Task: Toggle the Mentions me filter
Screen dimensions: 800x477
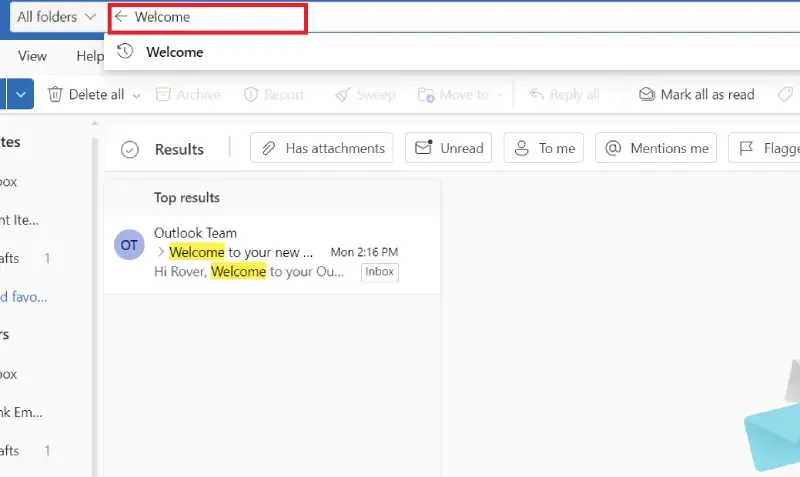Action: tap(656, 148)
